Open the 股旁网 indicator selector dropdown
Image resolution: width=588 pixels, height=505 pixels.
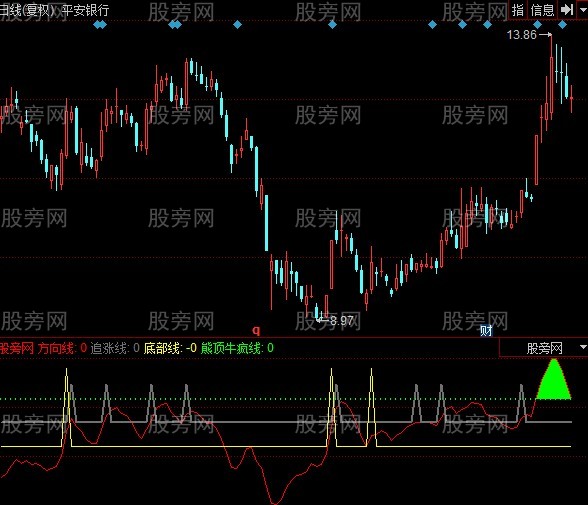coord(544,348)
